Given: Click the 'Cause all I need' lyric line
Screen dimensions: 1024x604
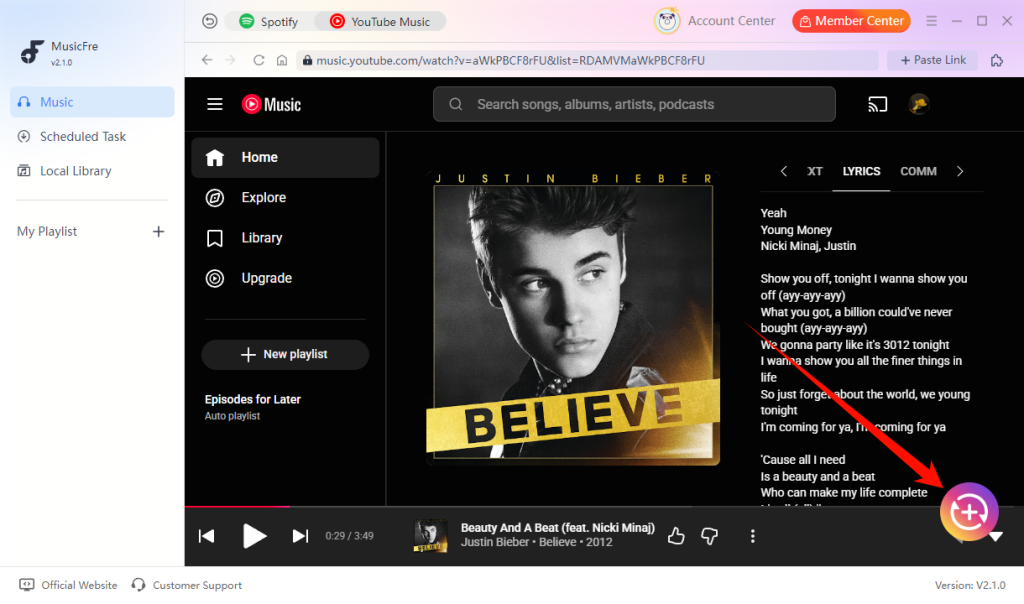Looking at the screenshot, I should click(803, 460).
